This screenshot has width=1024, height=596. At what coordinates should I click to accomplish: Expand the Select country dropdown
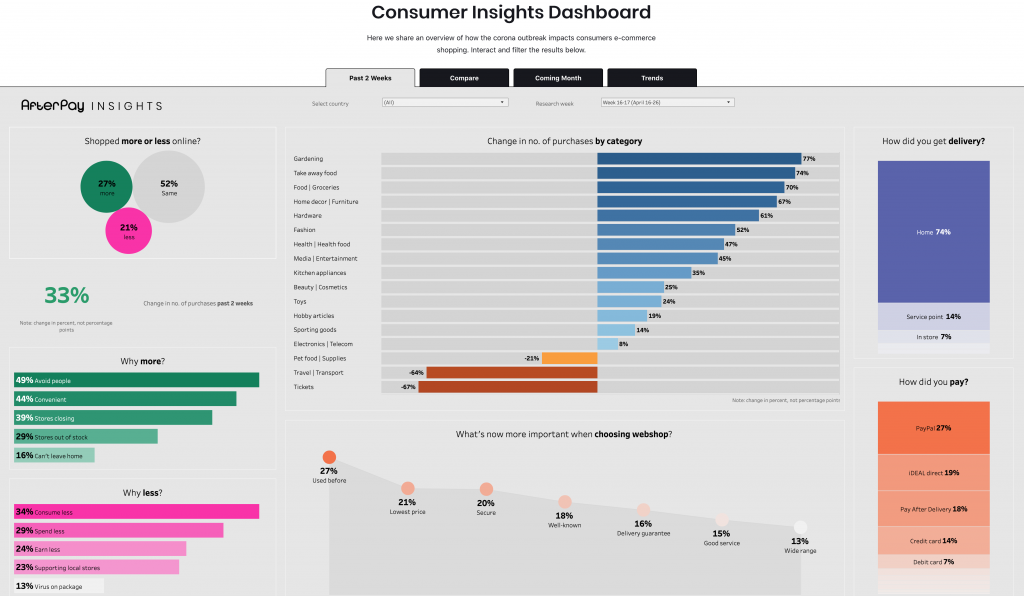coord(445,102)
